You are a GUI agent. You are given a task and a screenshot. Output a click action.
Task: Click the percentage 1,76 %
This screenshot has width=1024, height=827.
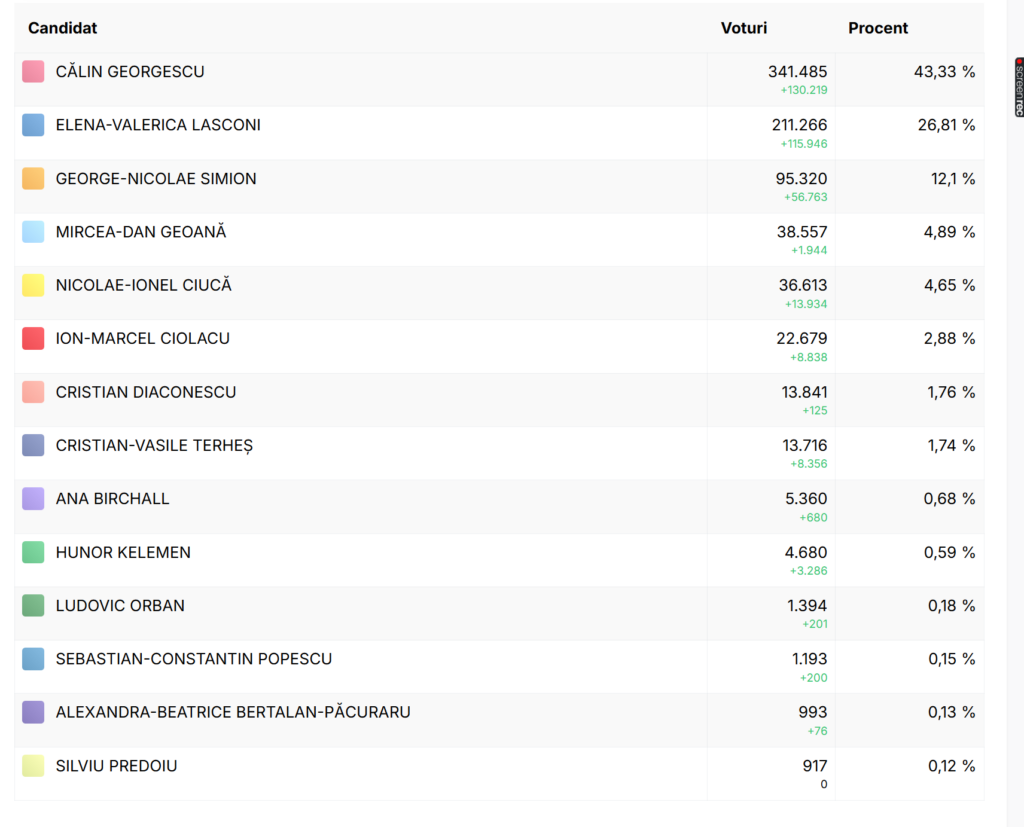pos(952,392)
